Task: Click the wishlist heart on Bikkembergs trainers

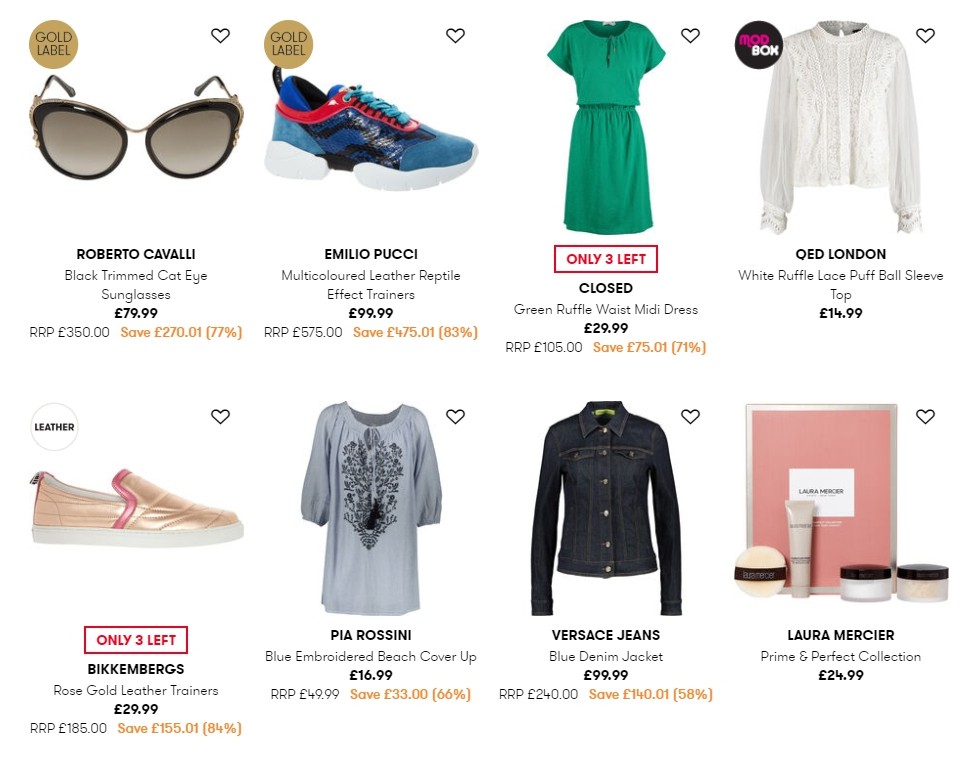Action: click(220, 416)
